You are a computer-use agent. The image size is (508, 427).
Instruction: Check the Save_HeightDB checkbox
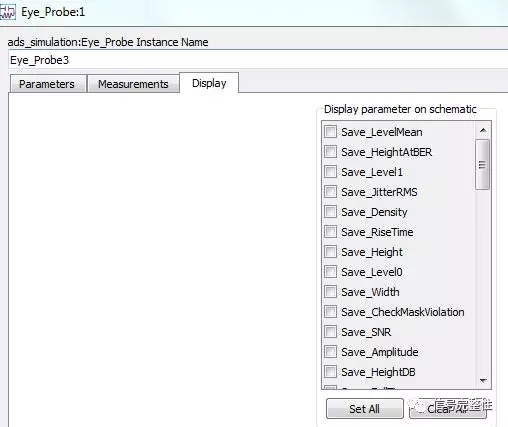[x=330, y=372]
